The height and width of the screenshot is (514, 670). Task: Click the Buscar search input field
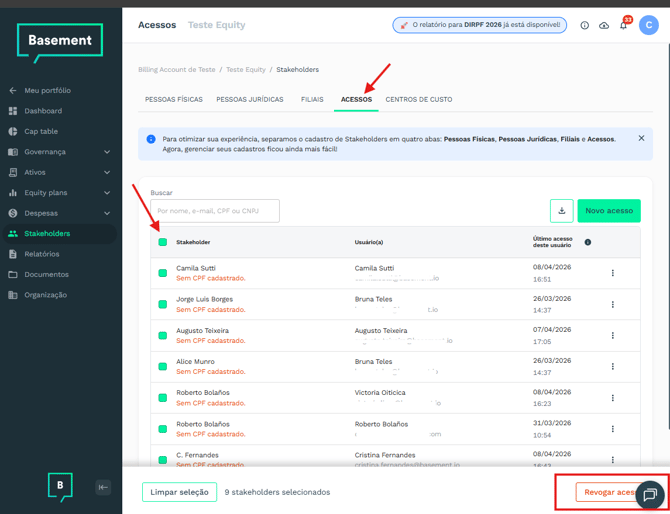click(215, 210)
